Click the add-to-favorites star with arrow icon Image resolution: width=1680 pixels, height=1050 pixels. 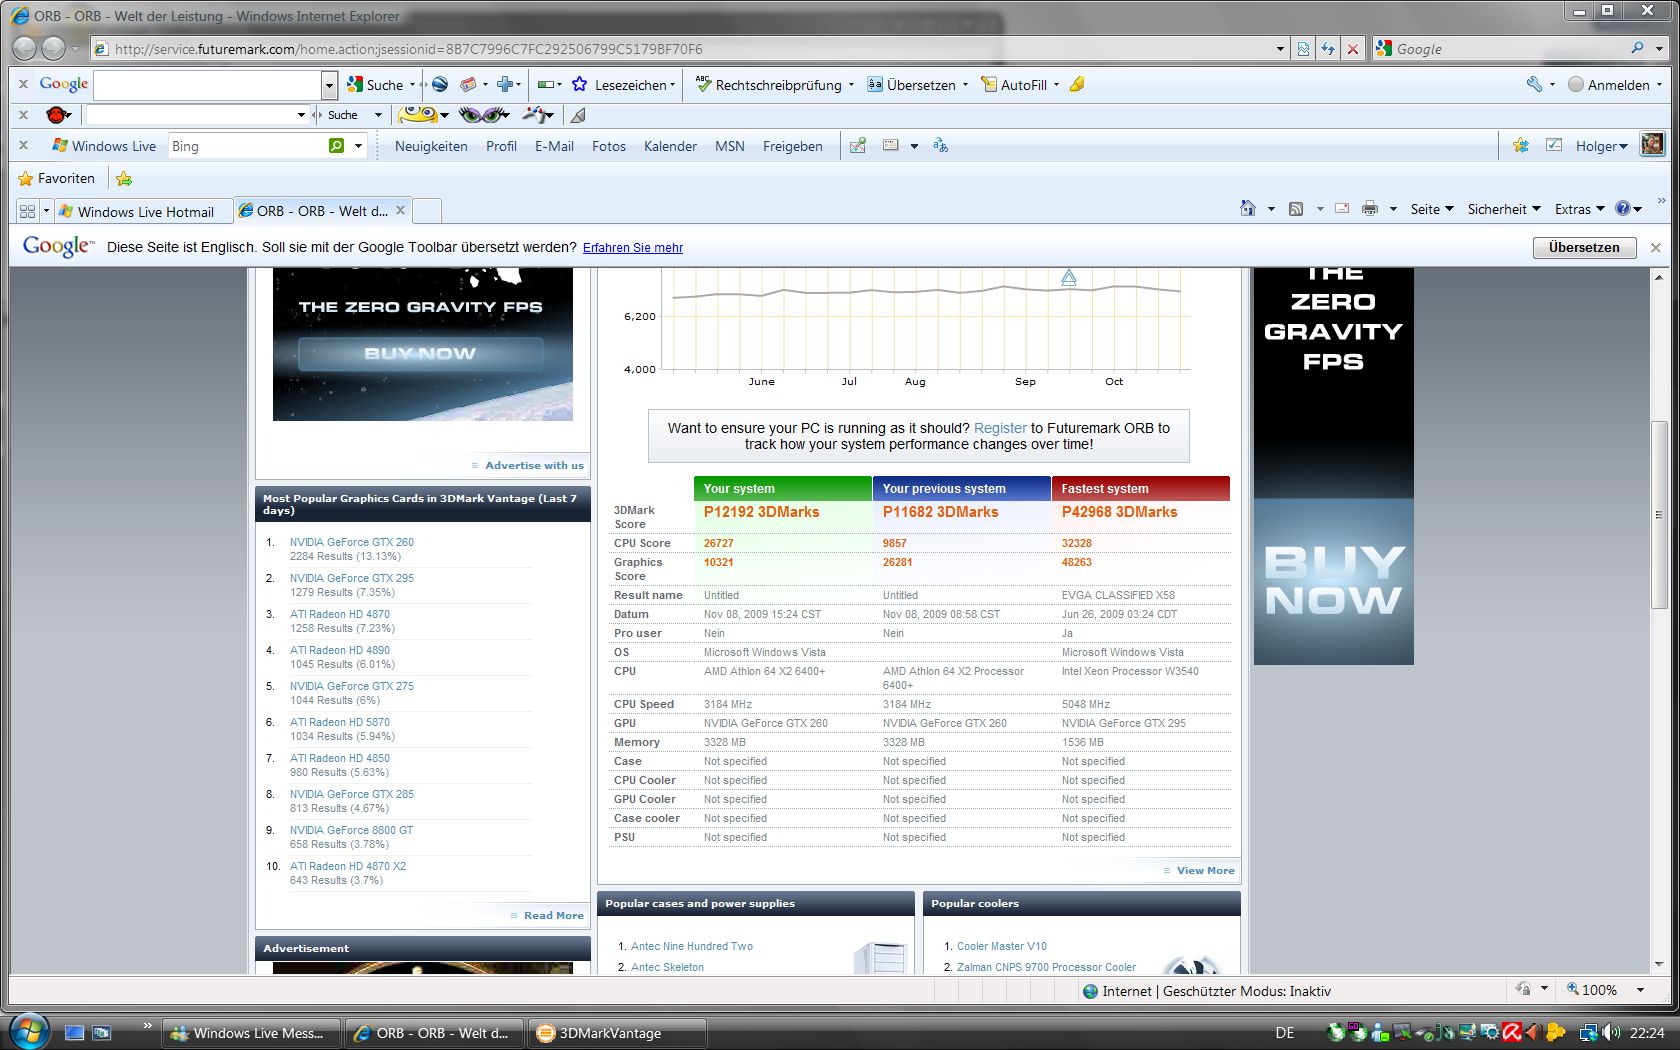pos(124,179)
